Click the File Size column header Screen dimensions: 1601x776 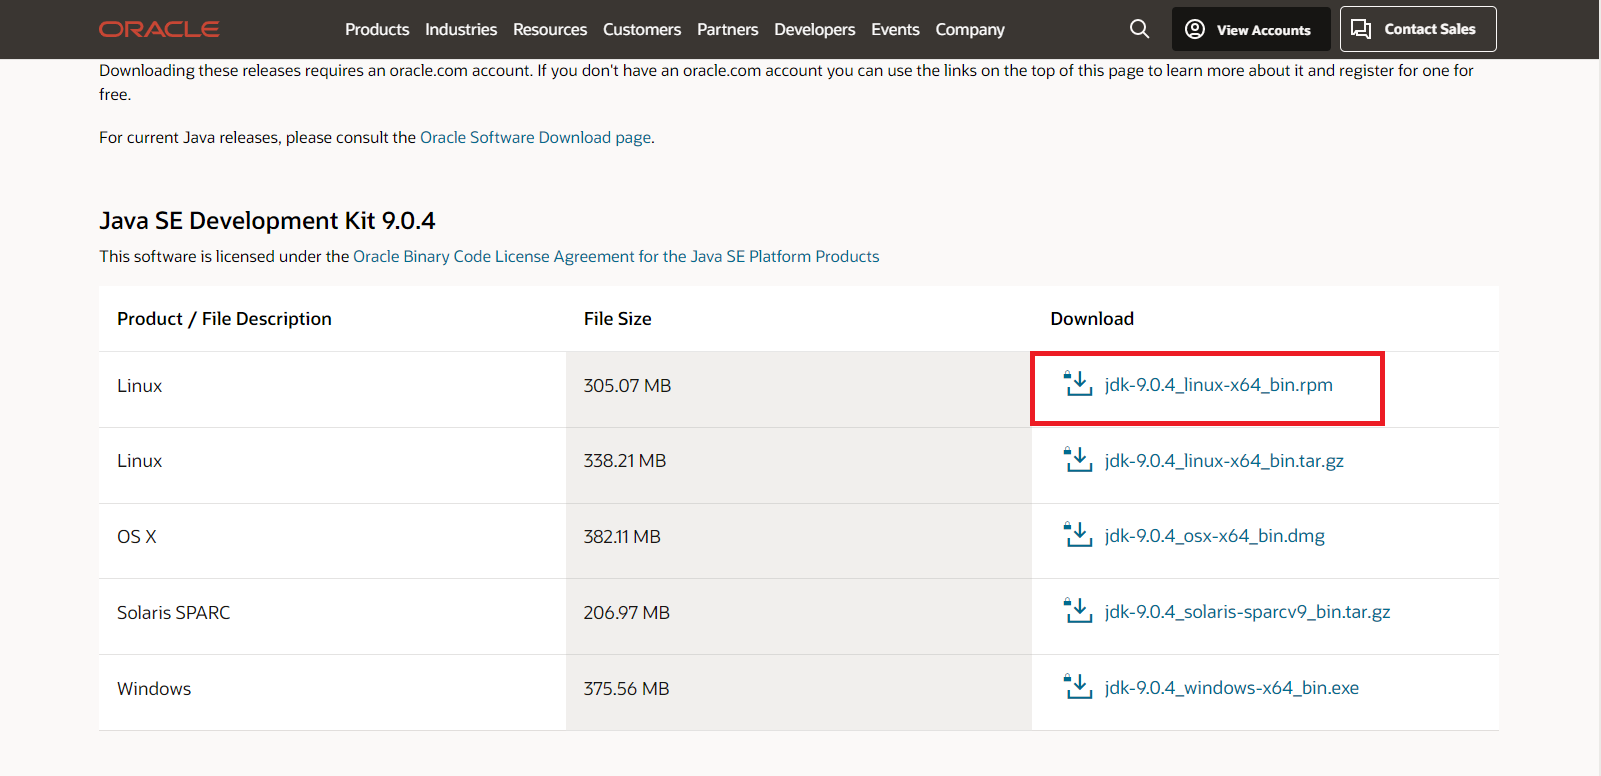point(617,319)
